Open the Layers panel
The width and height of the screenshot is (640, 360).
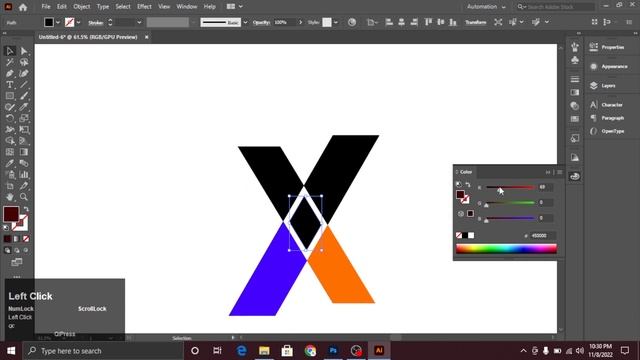pyautogui.click(x=602, y=86)
